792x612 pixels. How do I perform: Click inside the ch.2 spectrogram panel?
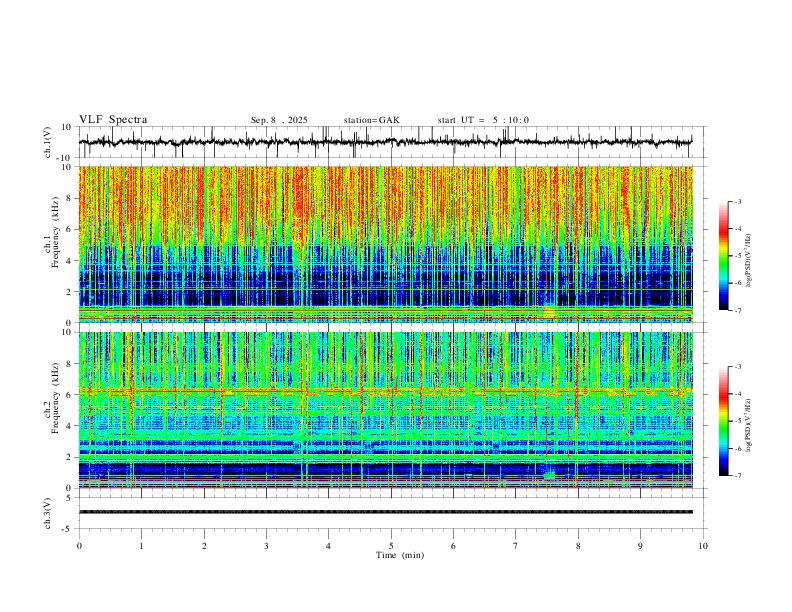(385, 410)
